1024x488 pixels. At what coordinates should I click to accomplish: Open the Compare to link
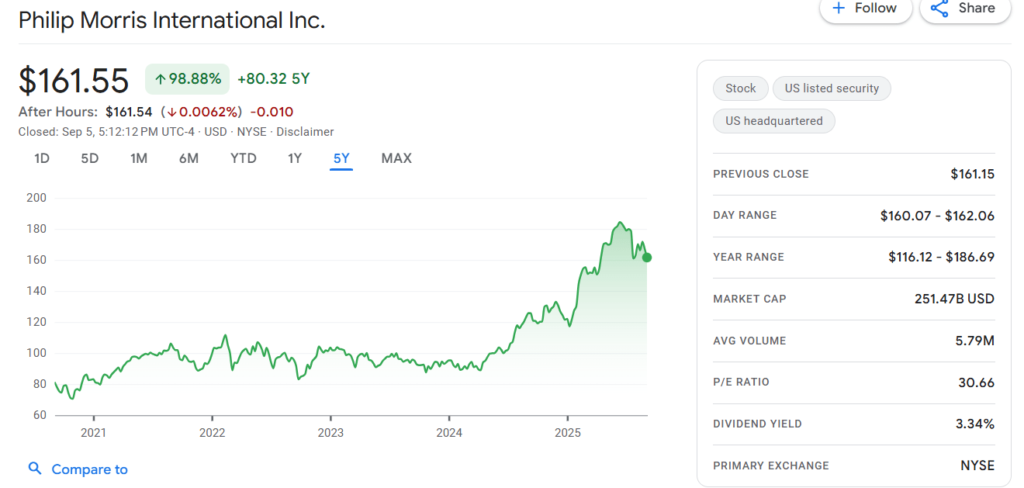tap(89, 469)
